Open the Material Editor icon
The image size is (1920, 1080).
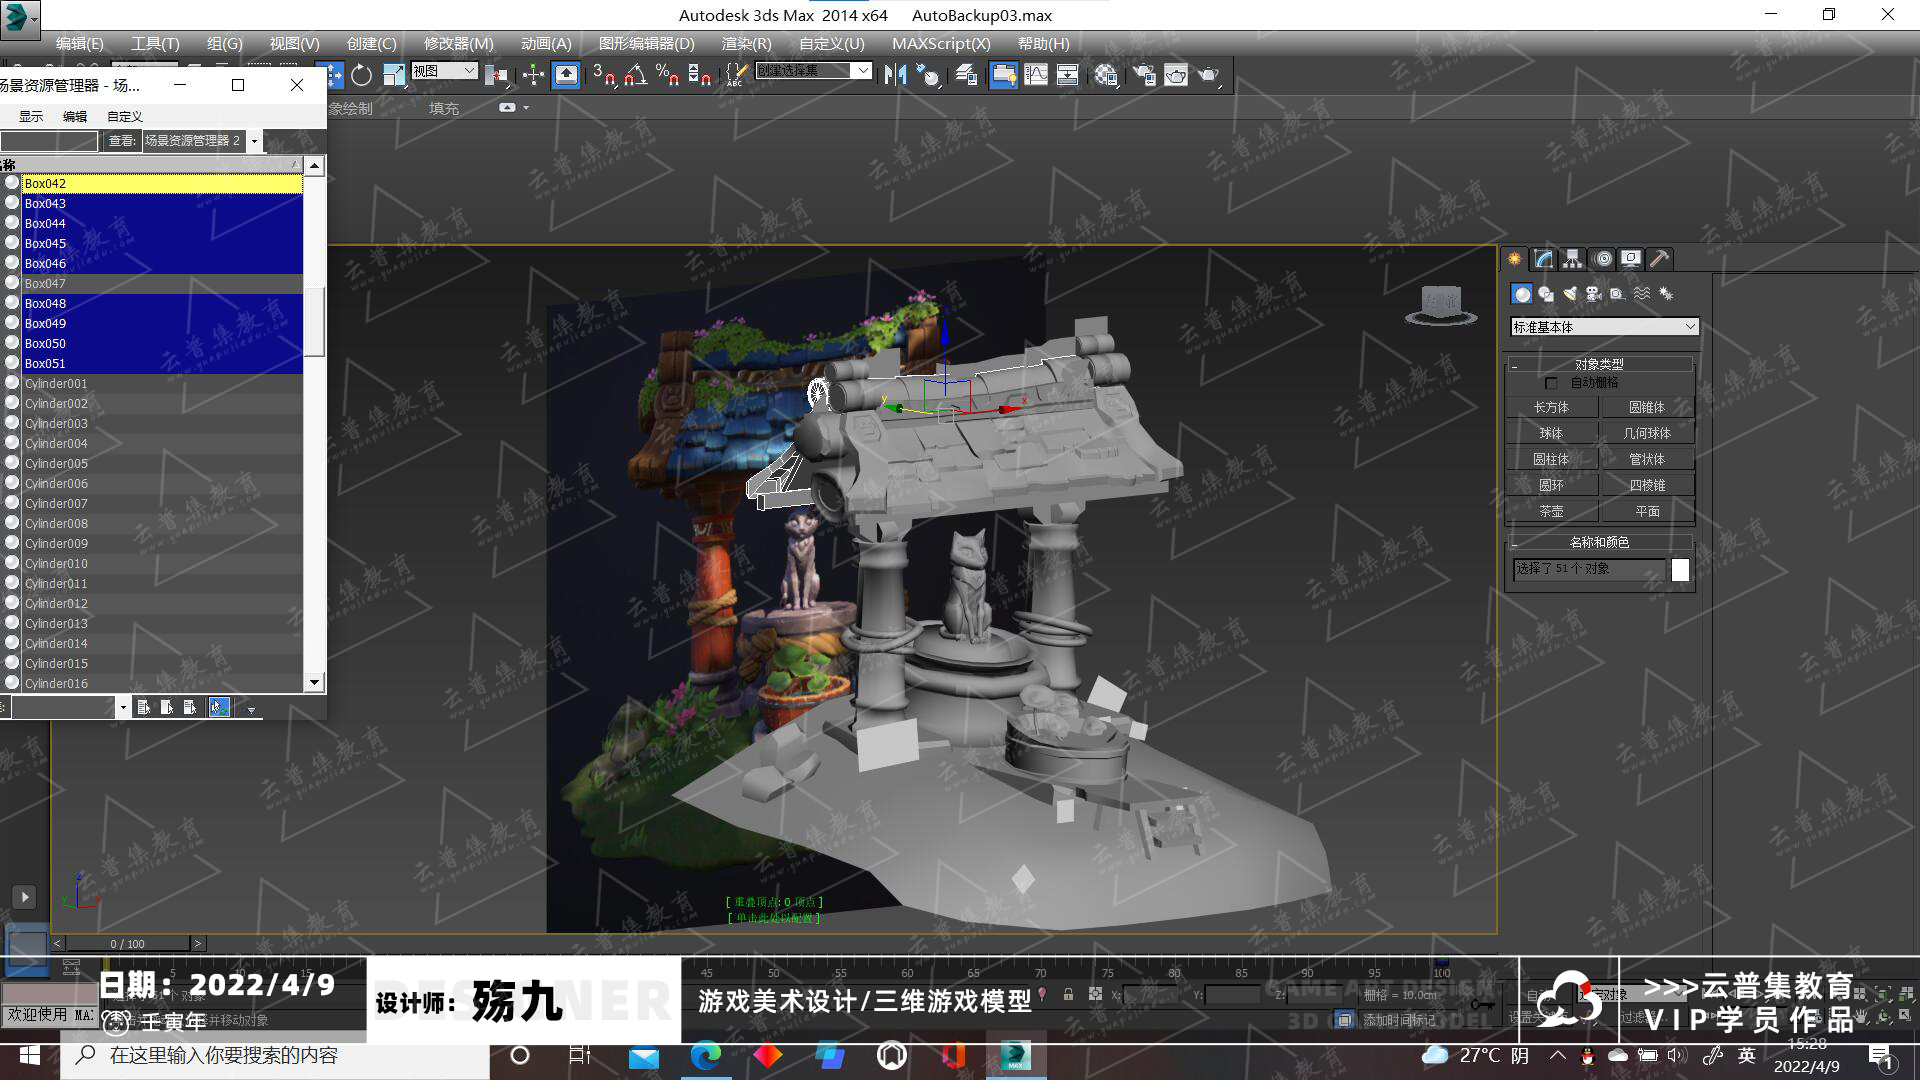[x=1106, y=75]
